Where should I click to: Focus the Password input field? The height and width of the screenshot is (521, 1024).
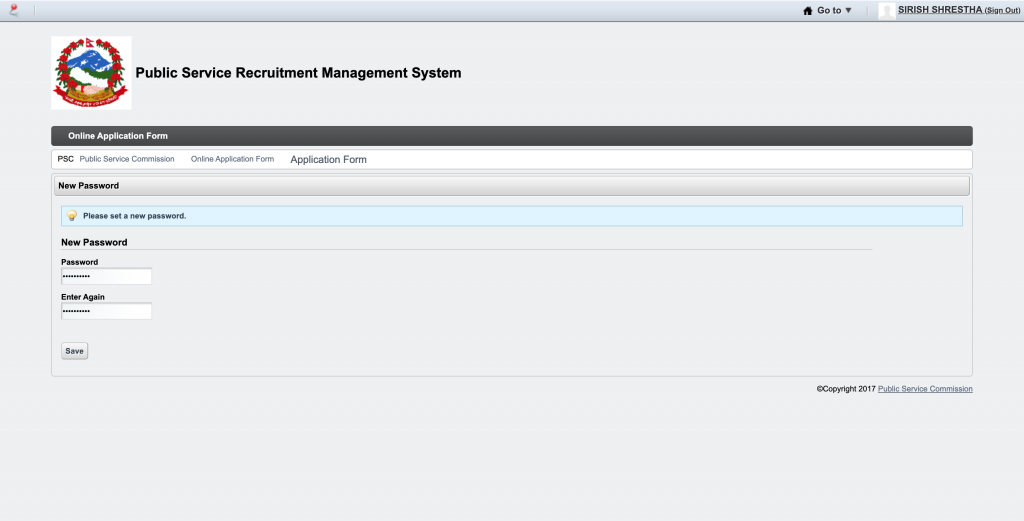point(106,277)
